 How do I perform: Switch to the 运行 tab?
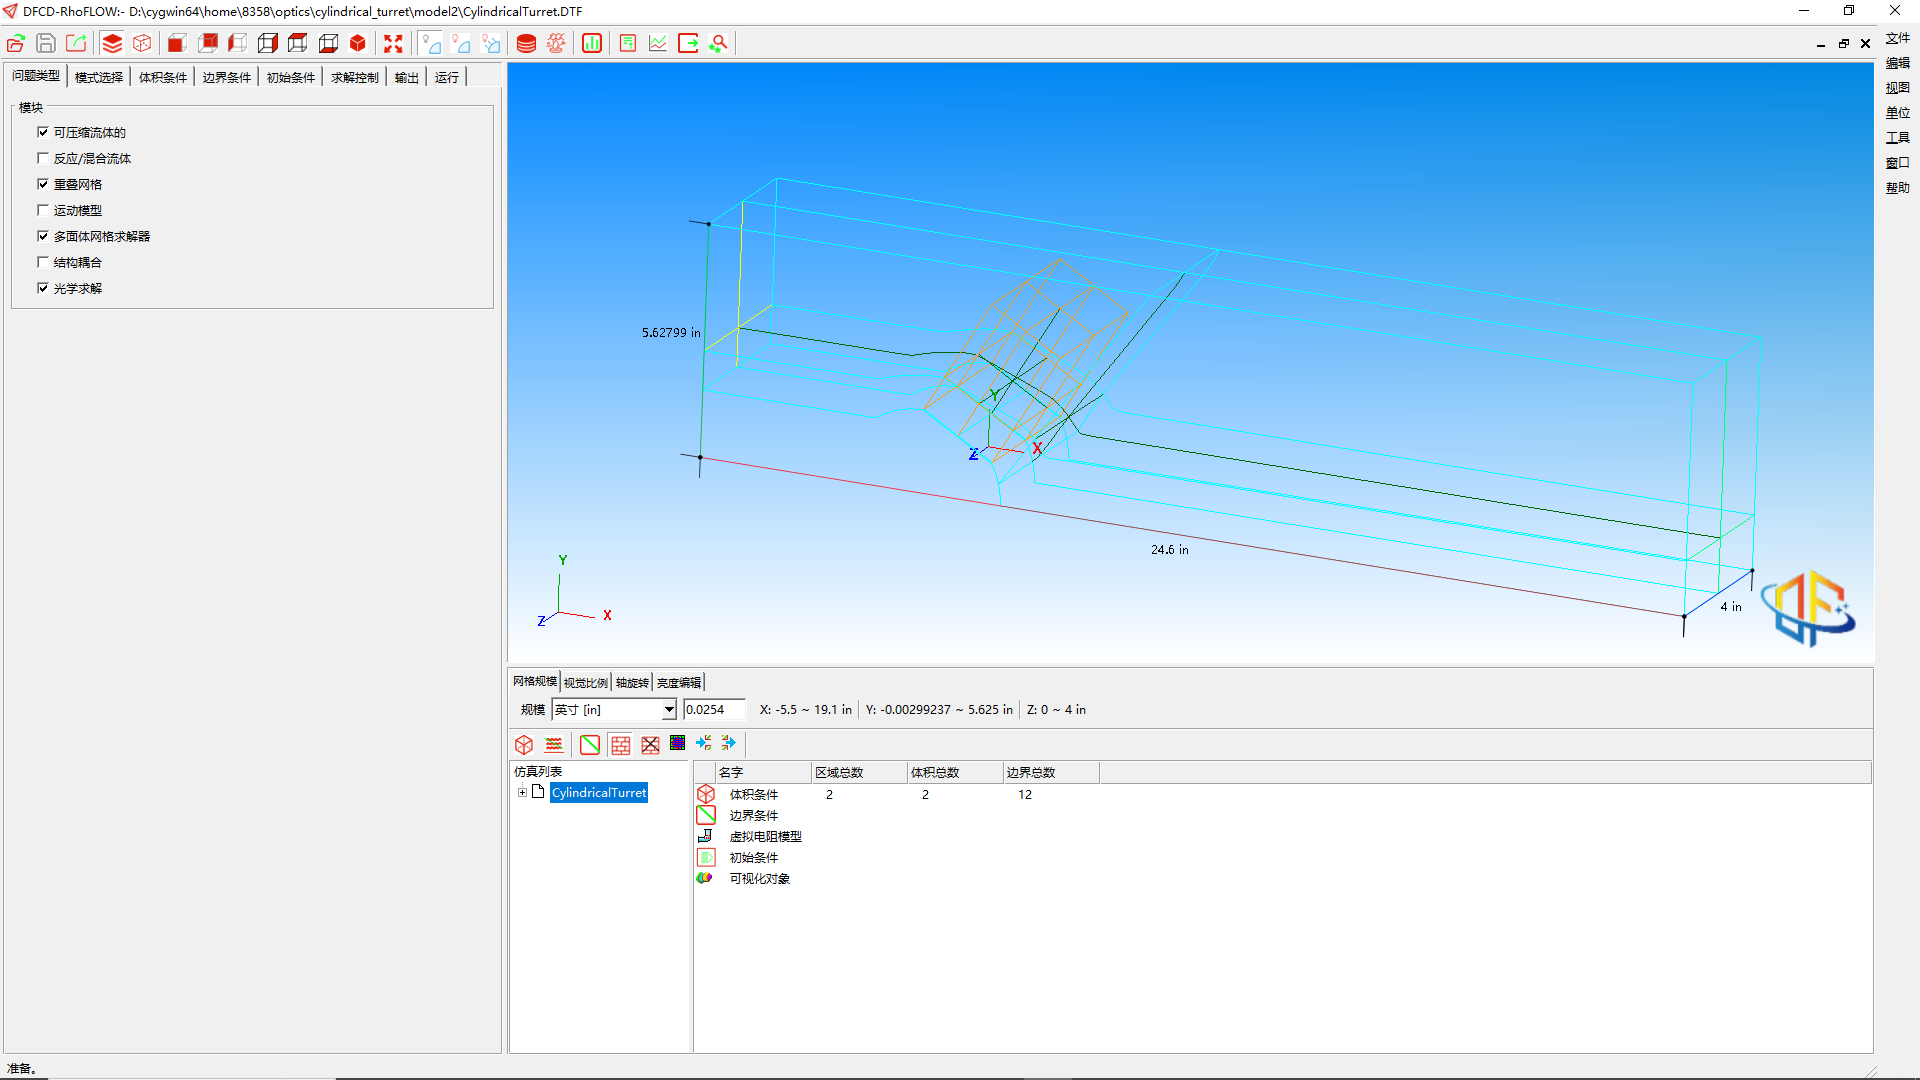pyautogui.click(x=447, y=77)
